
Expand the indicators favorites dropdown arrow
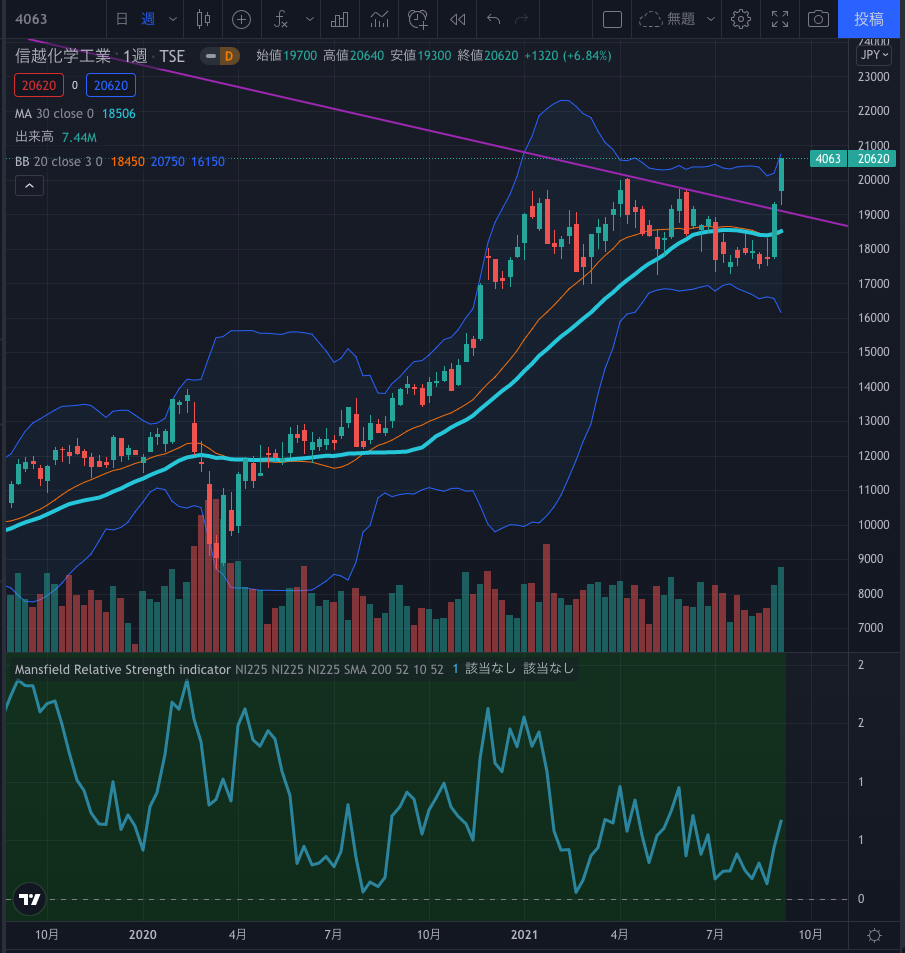coord(310,19)
